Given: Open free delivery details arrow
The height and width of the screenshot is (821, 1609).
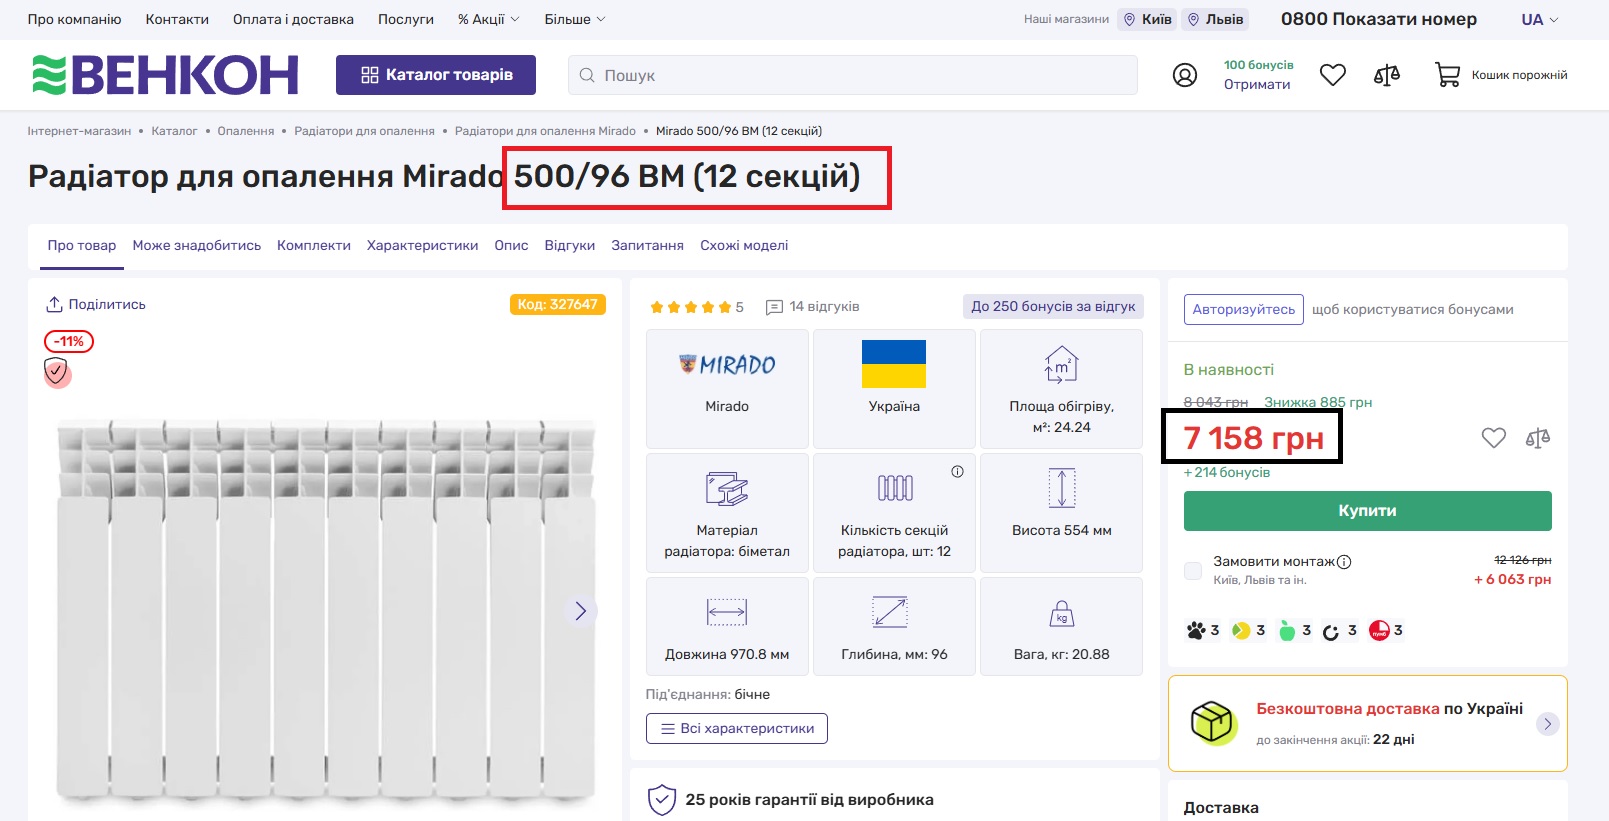Looking at the screenshot, I should pos(1548,724).
